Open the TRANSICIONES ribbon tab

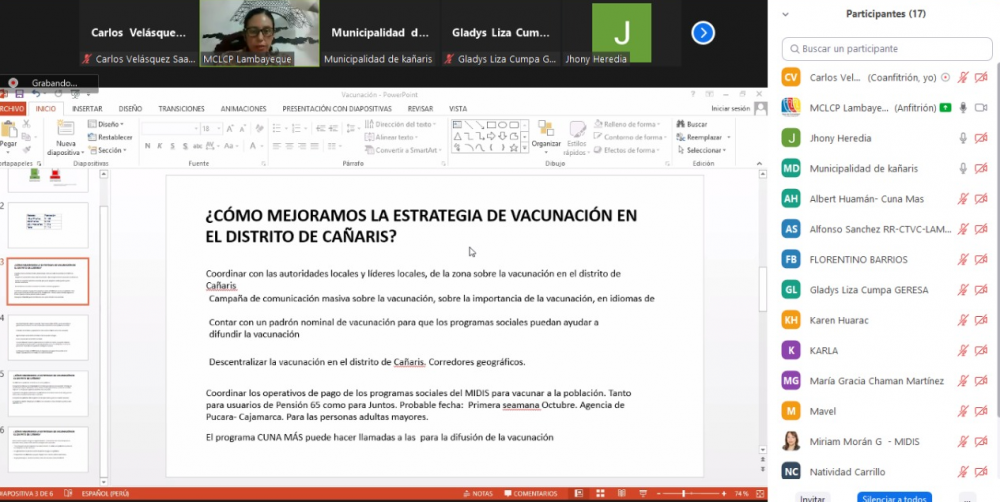pos(181,108)
